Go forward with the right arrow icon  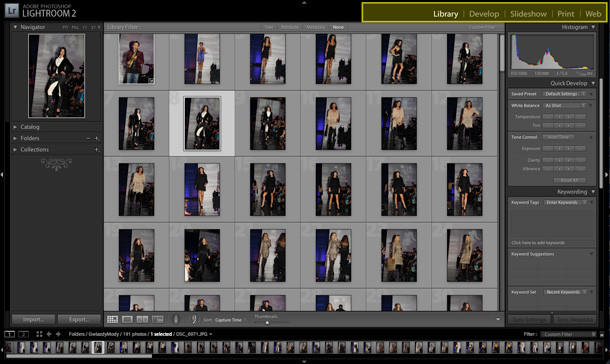click(58, 334)
